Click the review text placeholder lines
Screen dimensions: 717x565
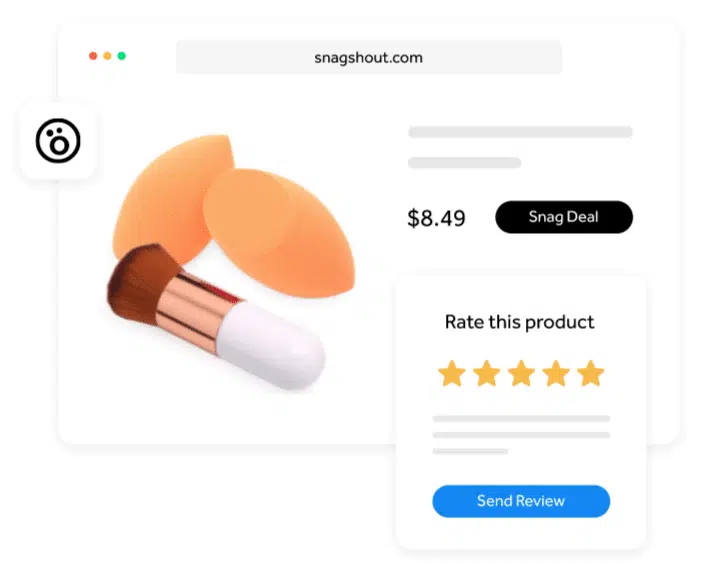click(x=521, y=435)
